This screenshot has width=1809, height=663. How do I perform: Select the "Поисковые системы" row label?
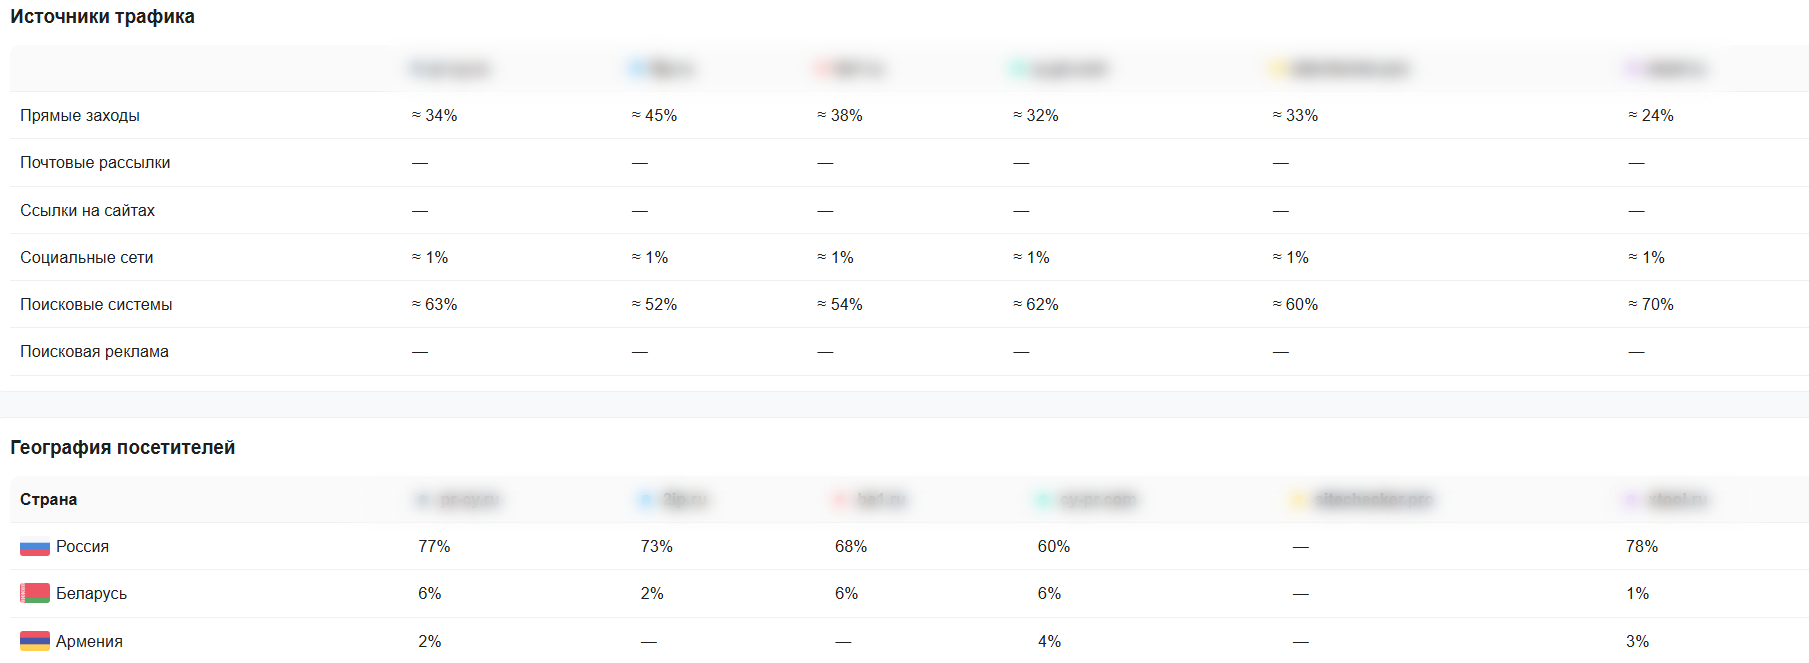96,305
